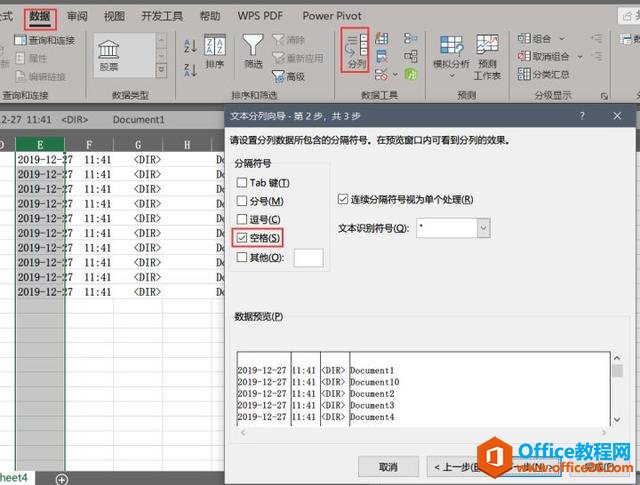Click the Back (上一步) button

coord(456,467)
